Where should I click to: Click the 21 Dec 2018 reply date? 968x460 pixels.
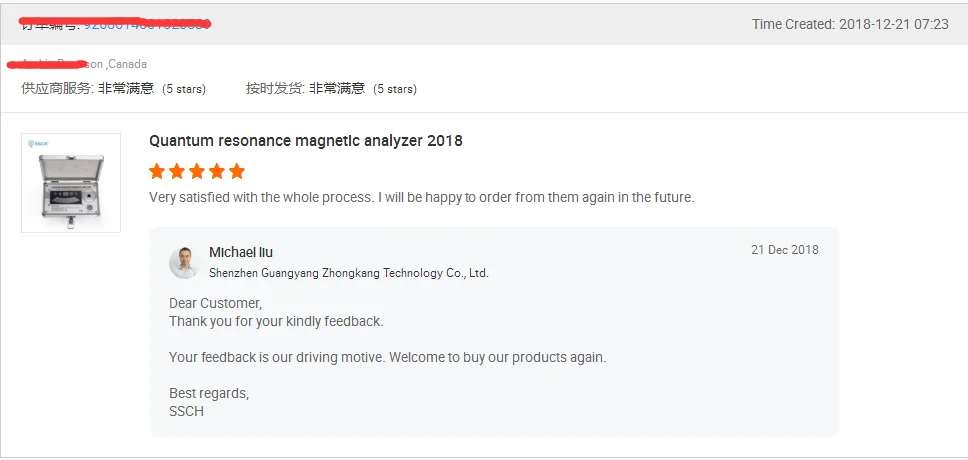point(784,250)
